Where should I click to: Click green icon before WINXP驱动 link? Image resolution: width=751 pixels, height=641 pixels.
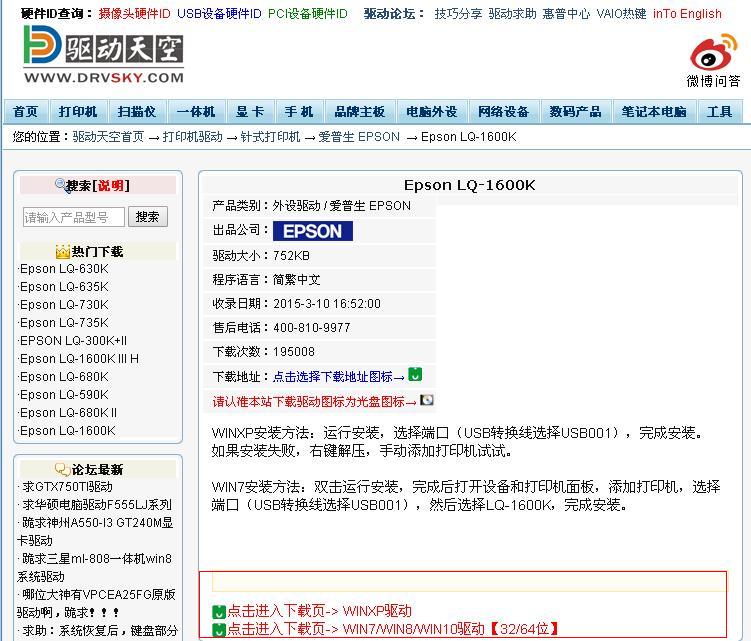pyautogui.click(x=219, y=612)
